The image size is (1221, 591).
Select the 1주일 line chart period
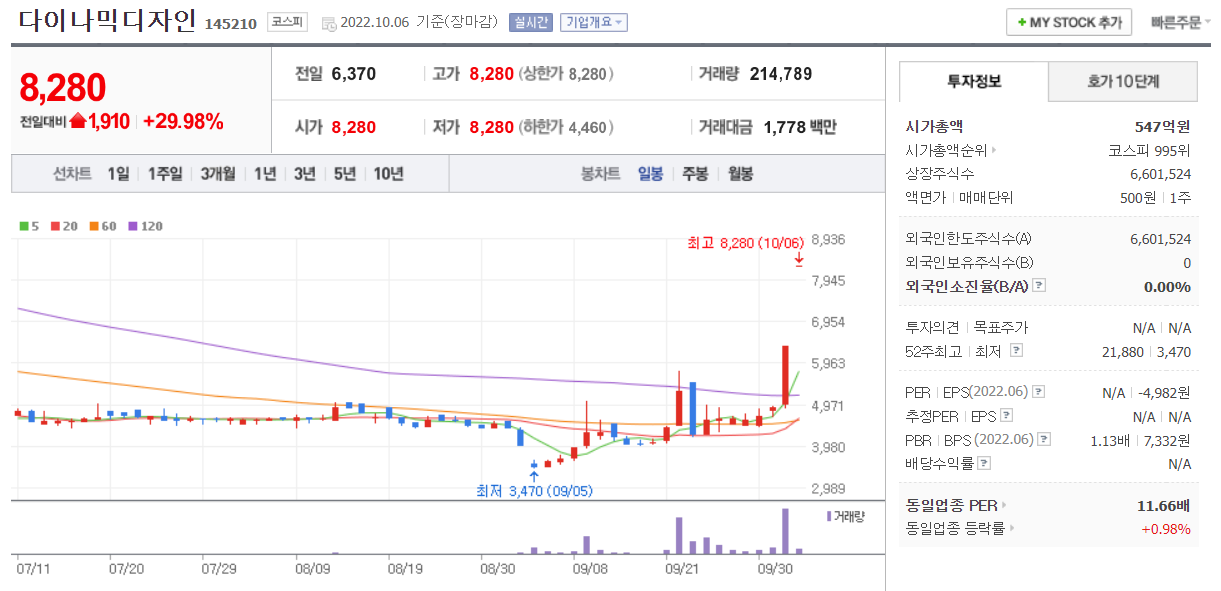coord(165,174)
